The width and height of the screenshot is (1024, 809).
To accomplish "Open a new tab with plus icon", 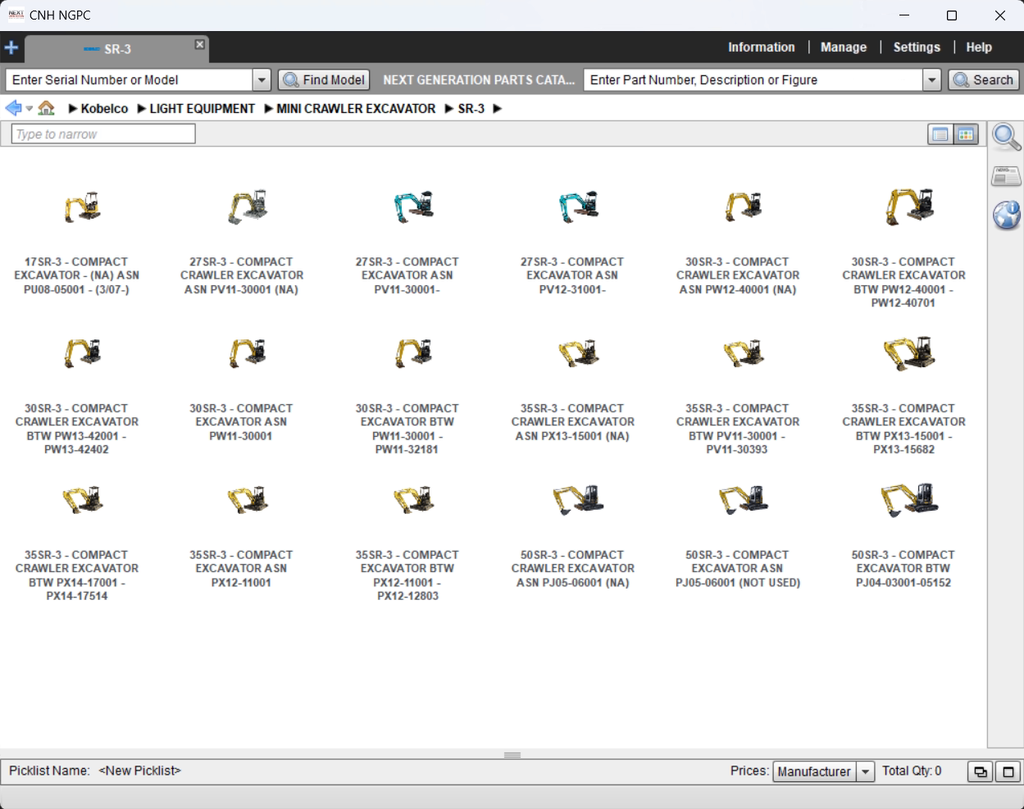I will pyautogui.click(x=11, y=48).
